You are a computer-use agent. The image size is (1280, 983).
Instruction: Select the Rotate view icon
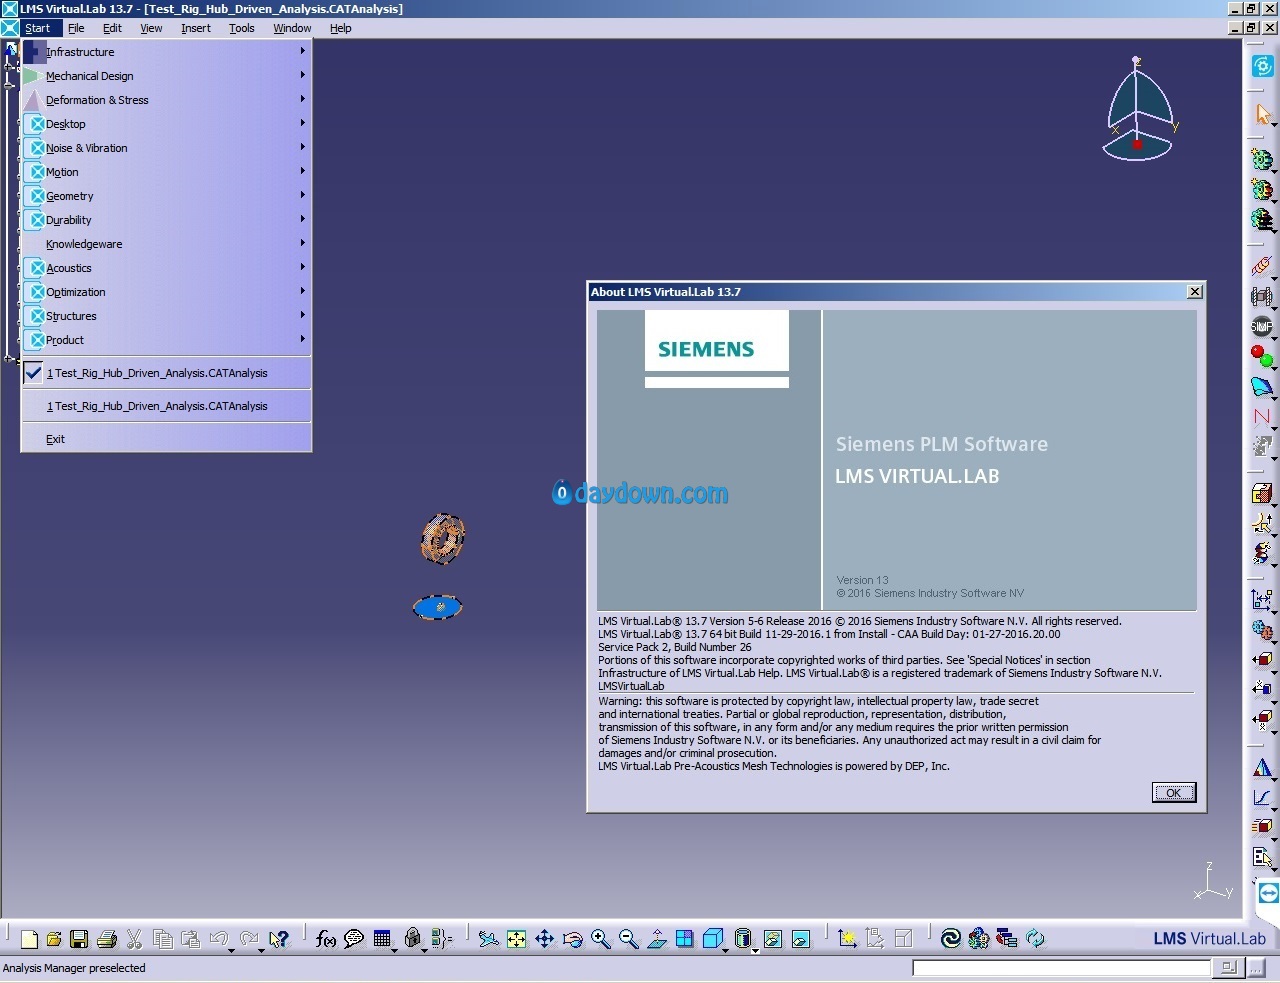(x=572, y=939)
